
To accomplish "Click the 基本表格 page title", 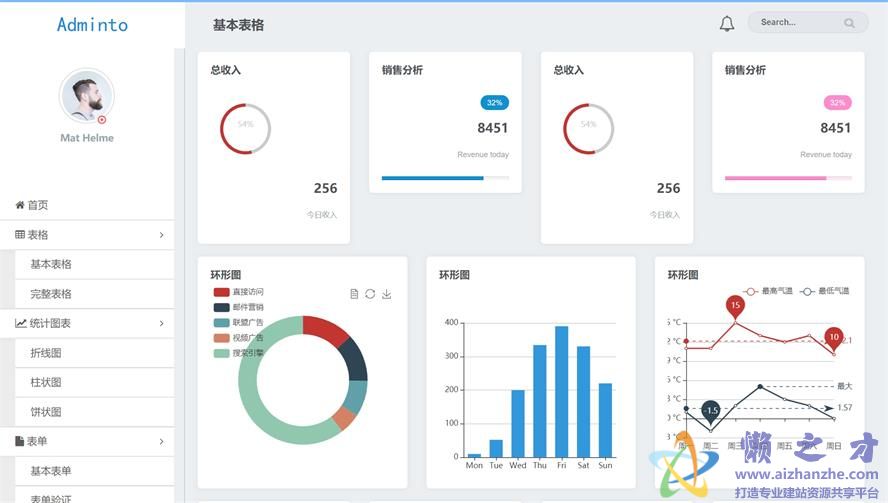I will tap(238, 25).
